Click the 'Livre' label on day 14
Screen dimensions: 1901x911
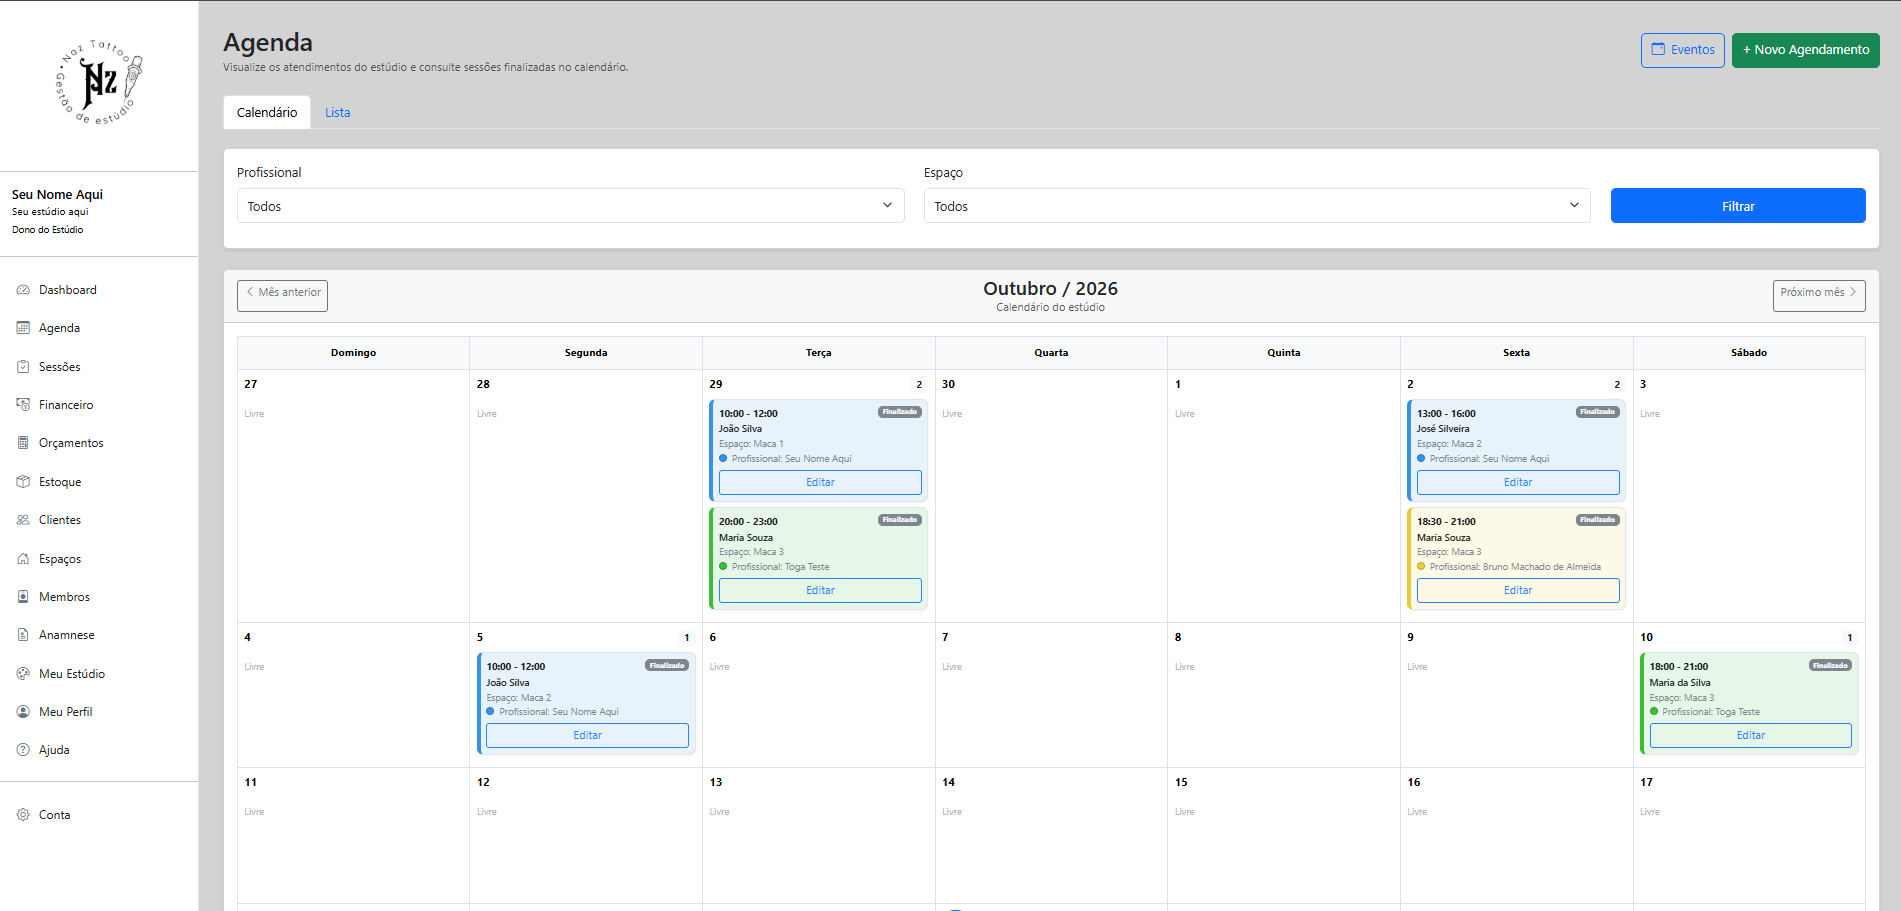[x=952, y=812]
